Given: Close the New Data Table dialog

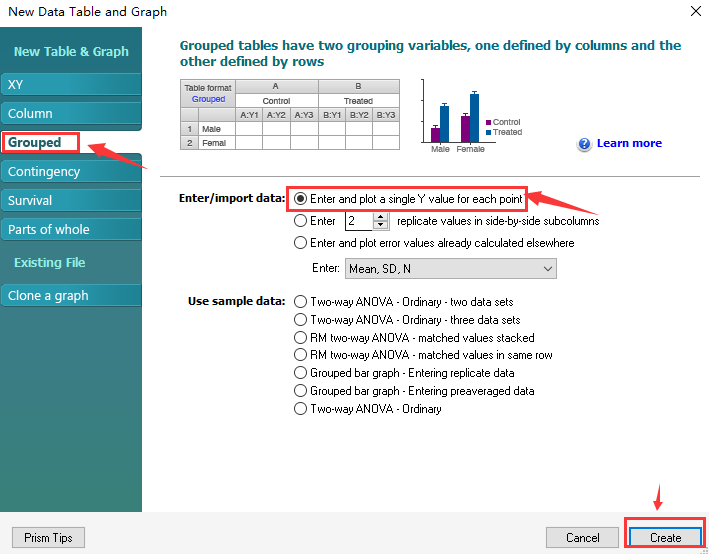Looking at the screenshot, I should click(x=696, y=11).
